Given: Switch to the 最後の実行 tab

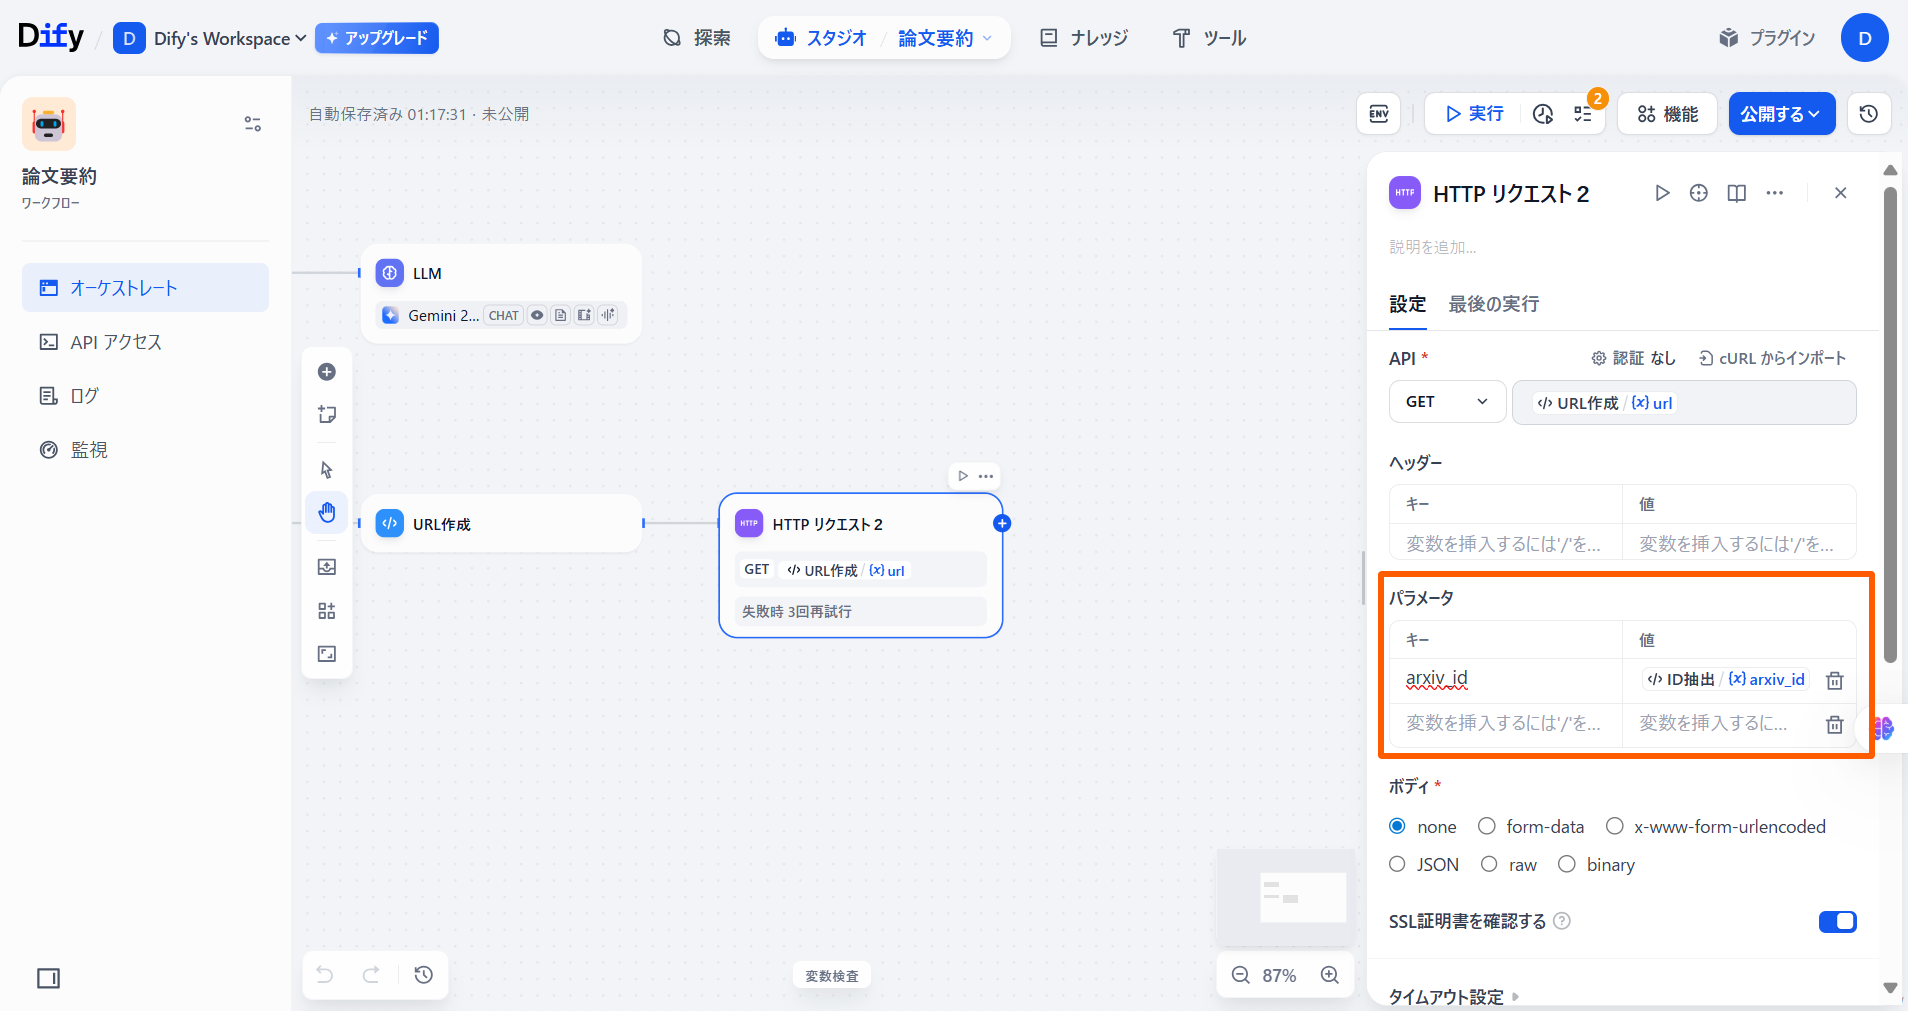Looking at the screenshot, I should (1493, 304).
